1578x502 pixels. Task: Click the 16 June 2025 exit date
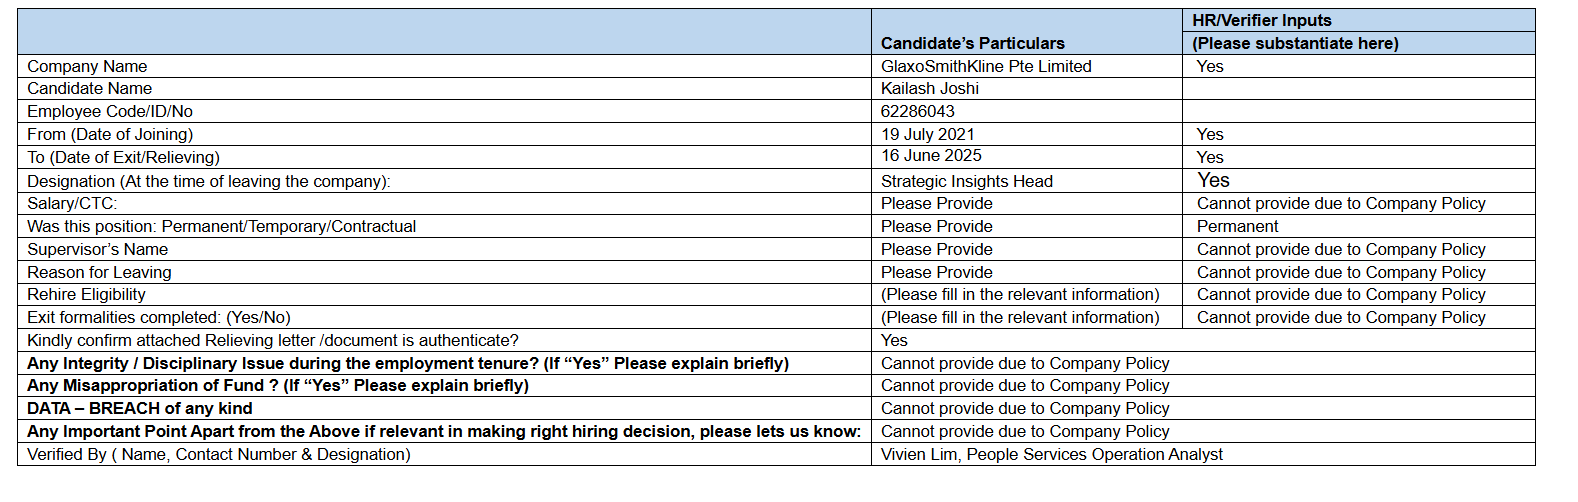pos(931,156)
